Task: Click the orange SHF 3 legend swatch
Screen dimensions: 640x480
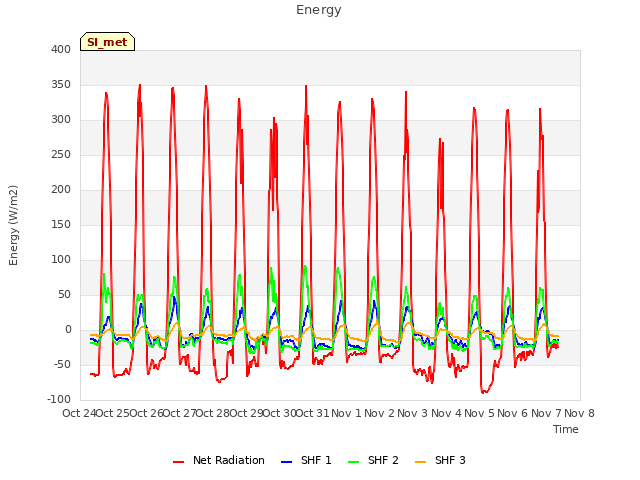Action: (420, 462)
